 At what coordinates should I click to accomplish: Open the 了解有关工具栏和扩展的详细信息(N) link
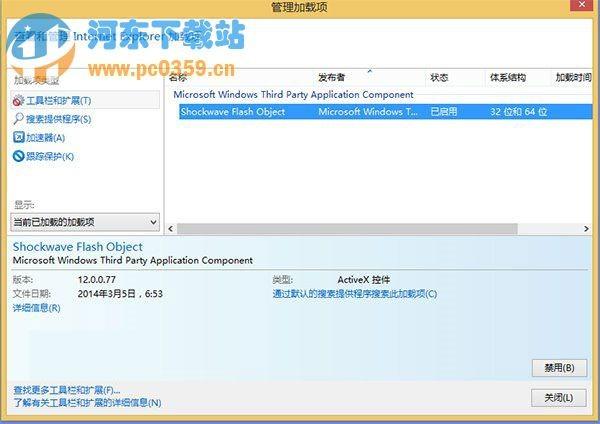coord(87,403)
